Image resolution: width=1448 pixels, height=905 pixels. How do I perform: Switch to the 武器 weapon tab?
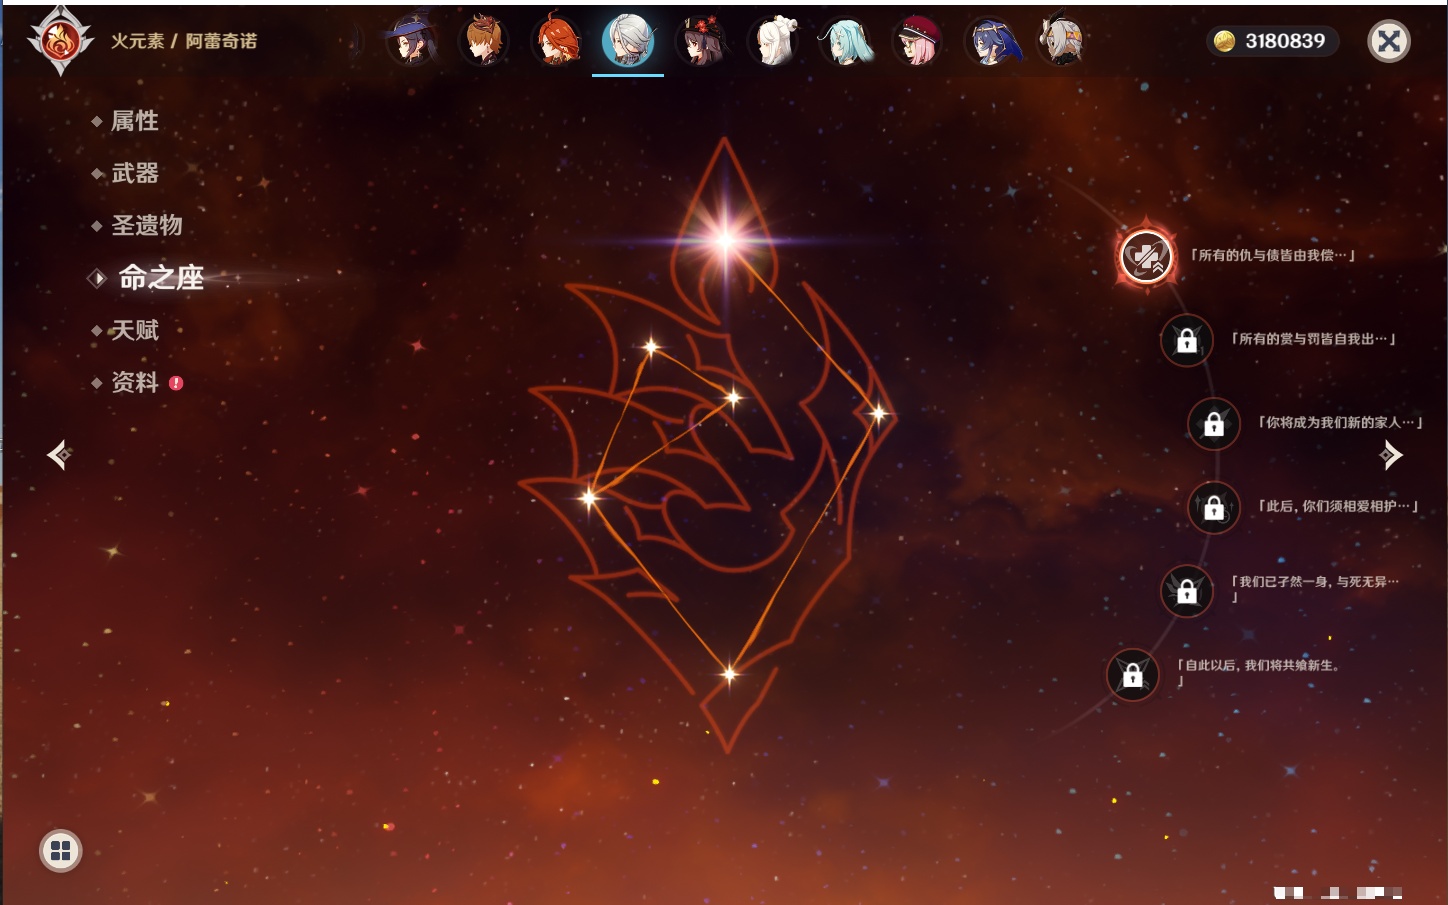click(x=134, y=173)
